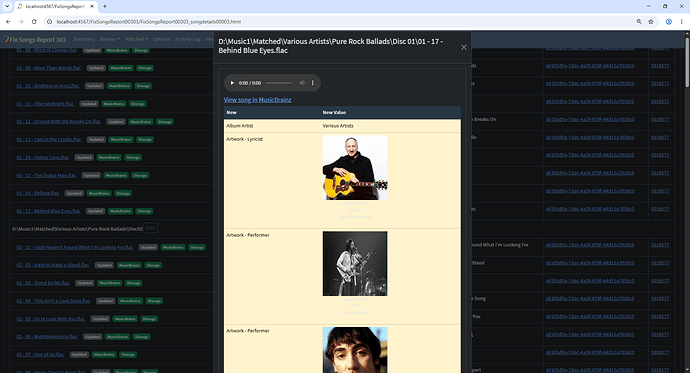
Task: Open 01 - 11 - After Midnight.flac
Action: point(45,104)
